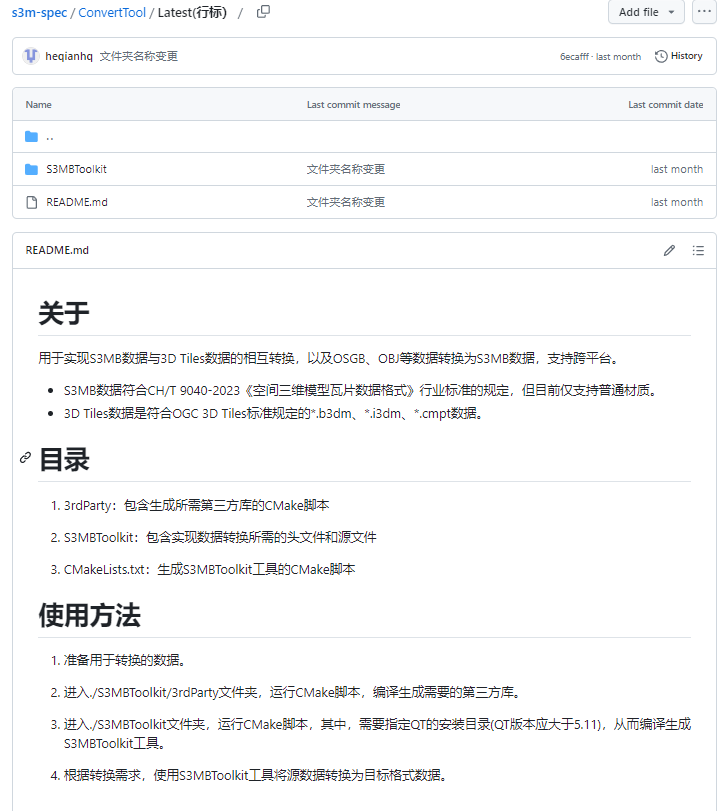Open the Add file dropdown
Image resolution: width=727 pixels, height=811 pixels.
646,11
